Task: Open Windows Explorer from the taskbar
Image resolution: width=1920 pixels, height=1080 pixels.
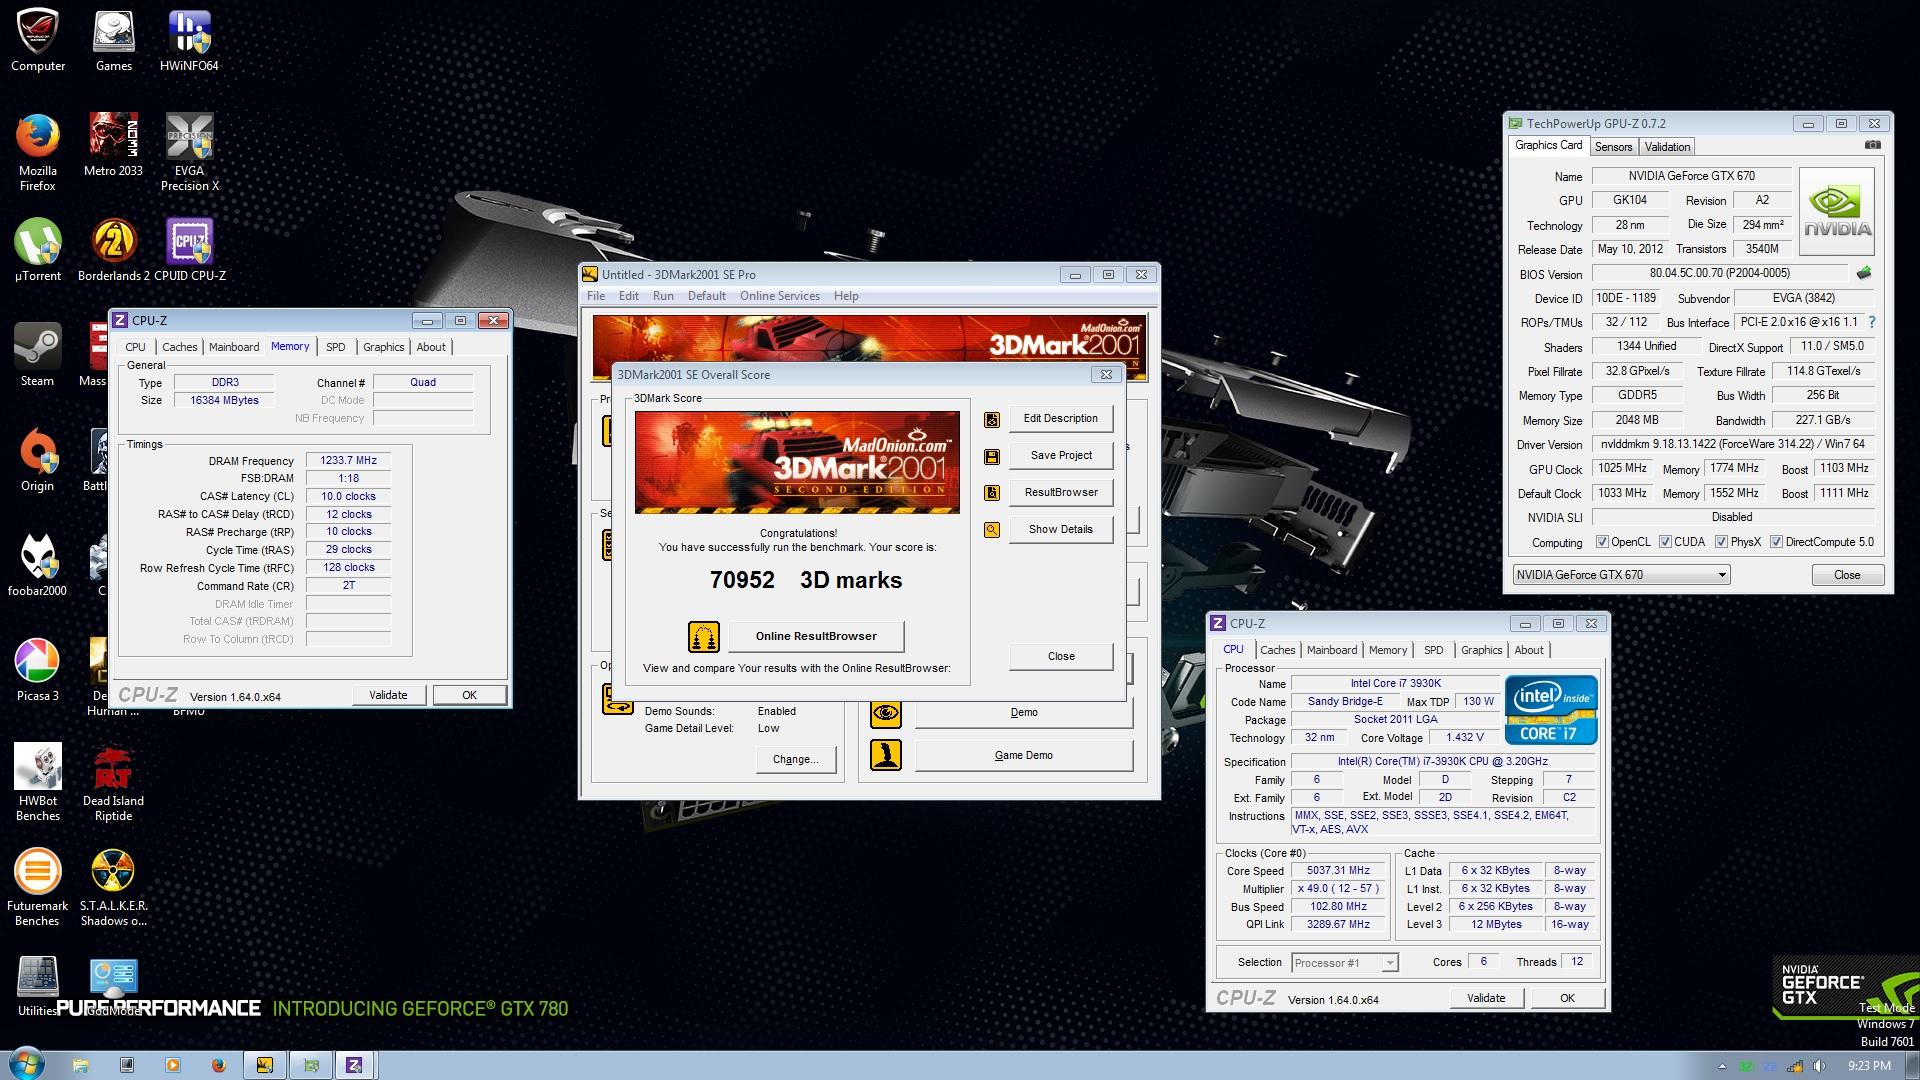Action: click(81, 1065)
